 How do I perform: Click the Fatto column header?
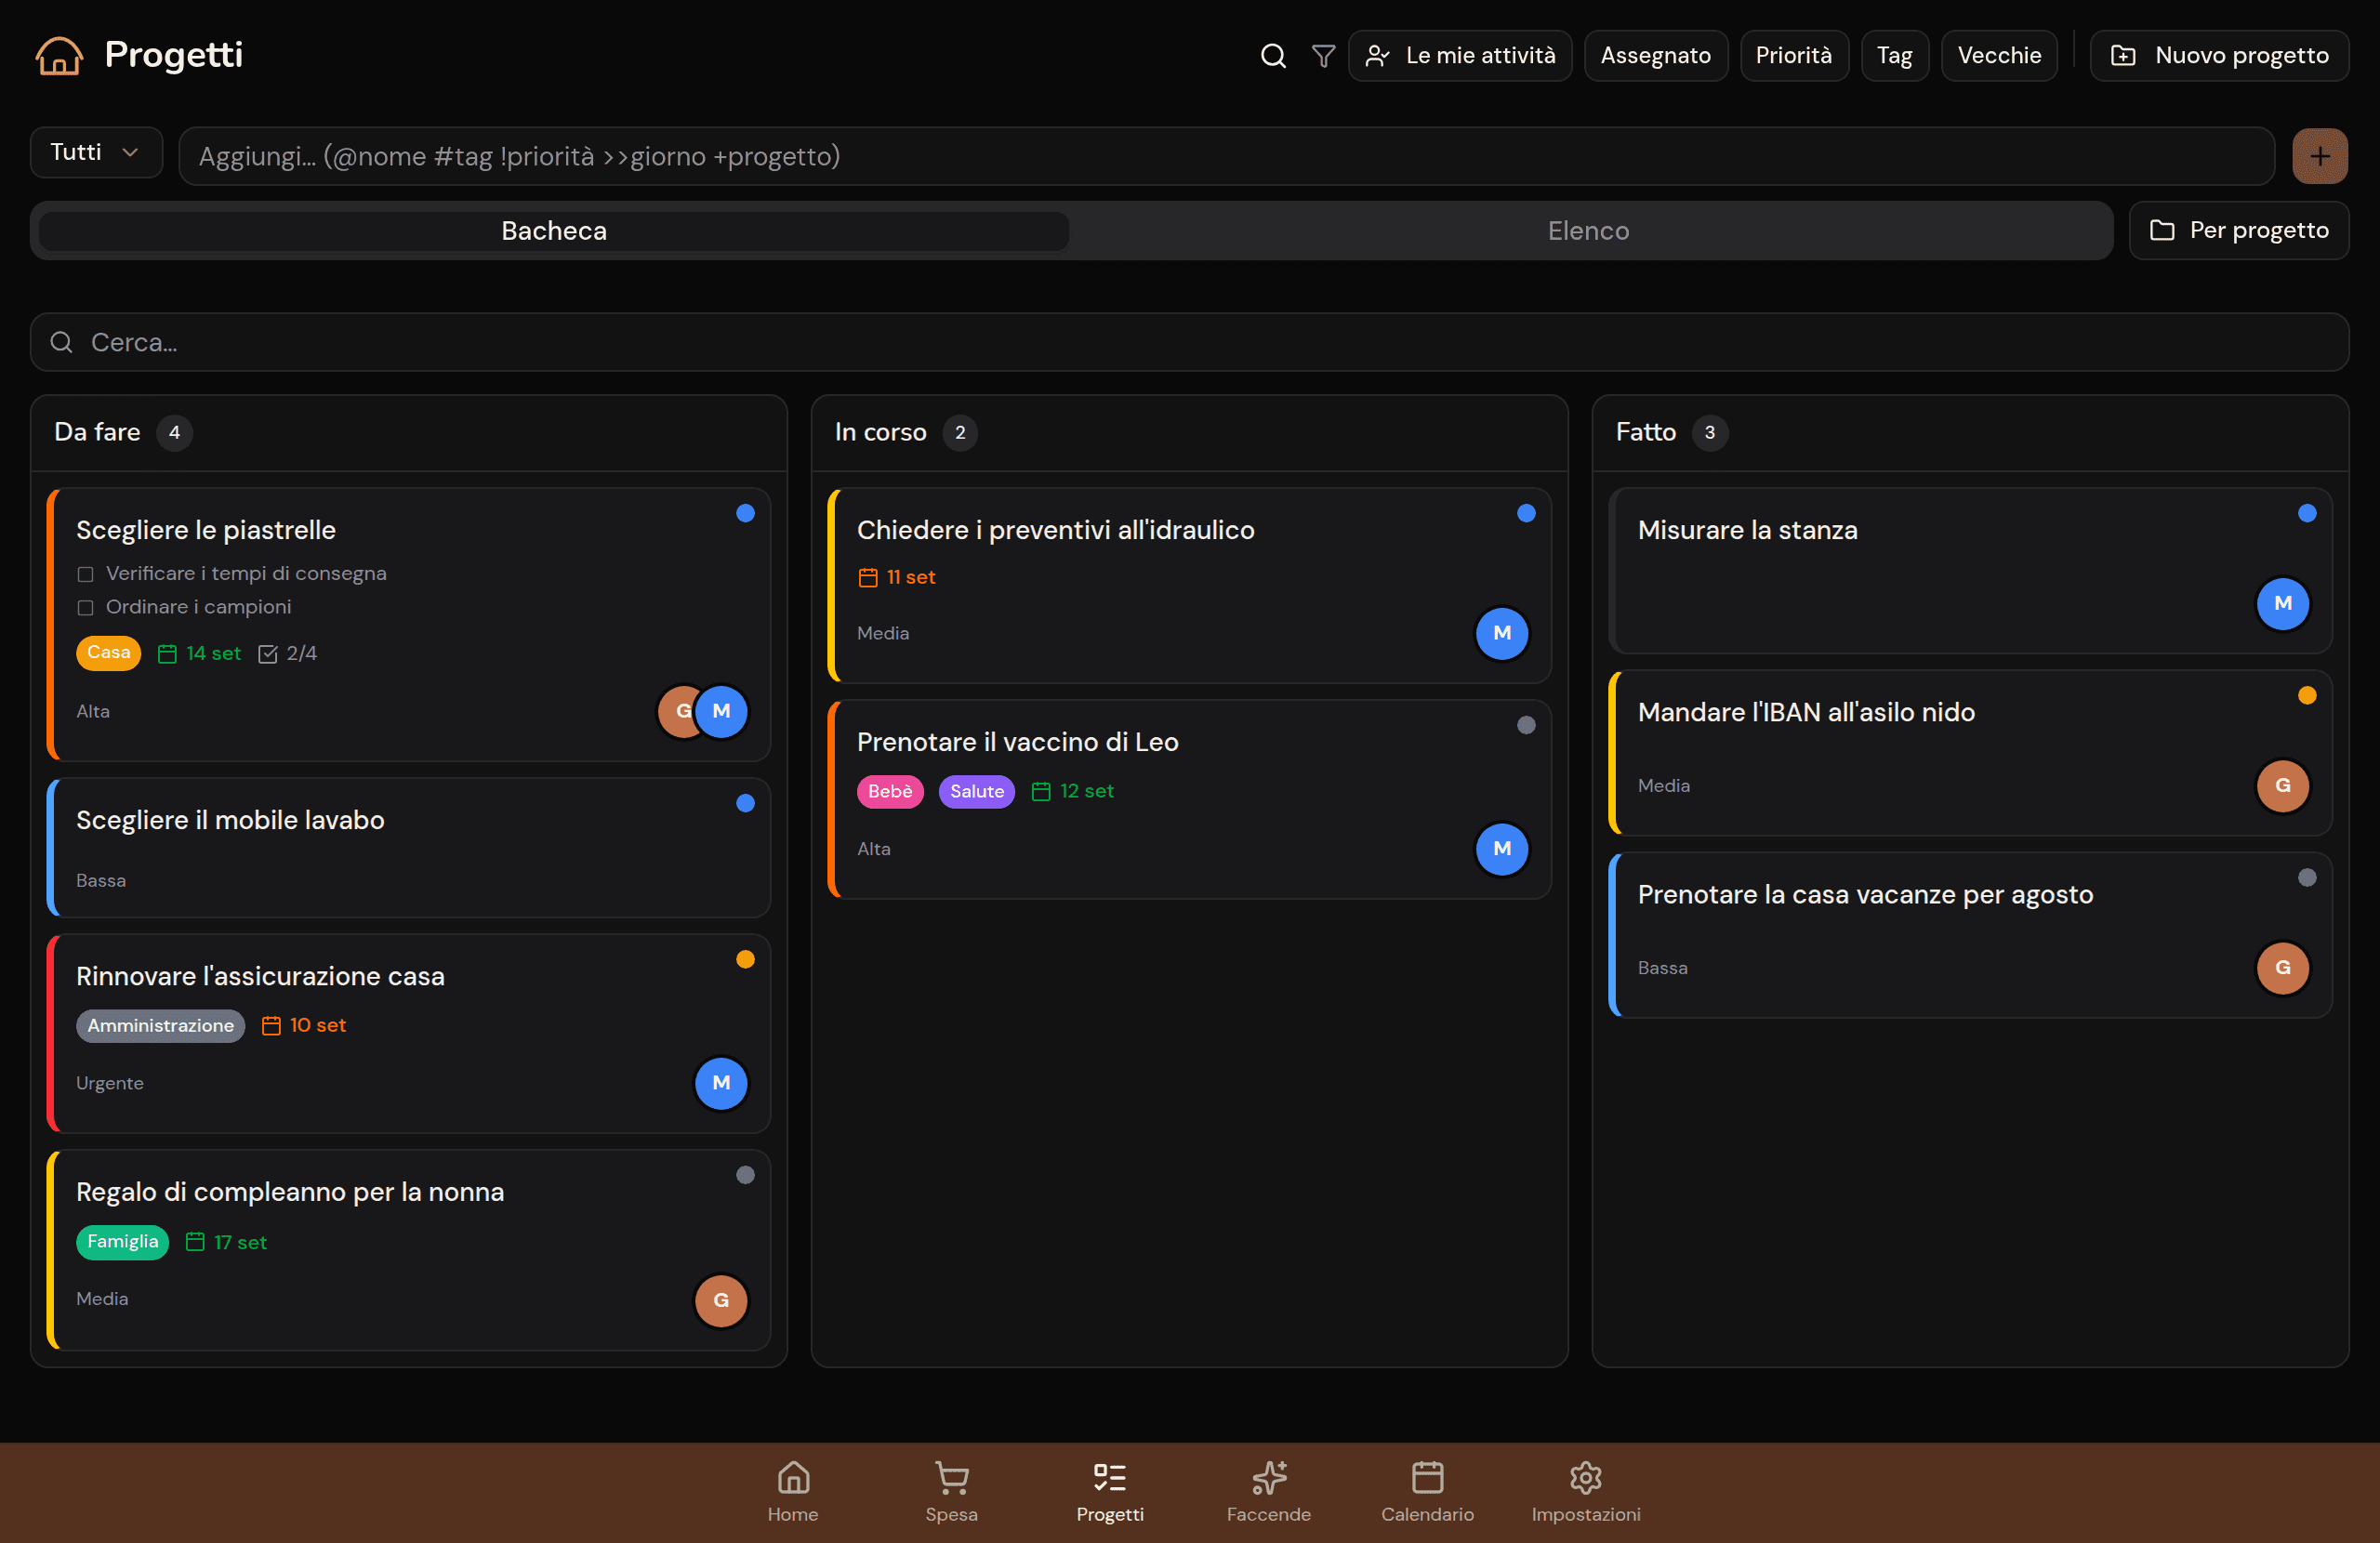1970,433
